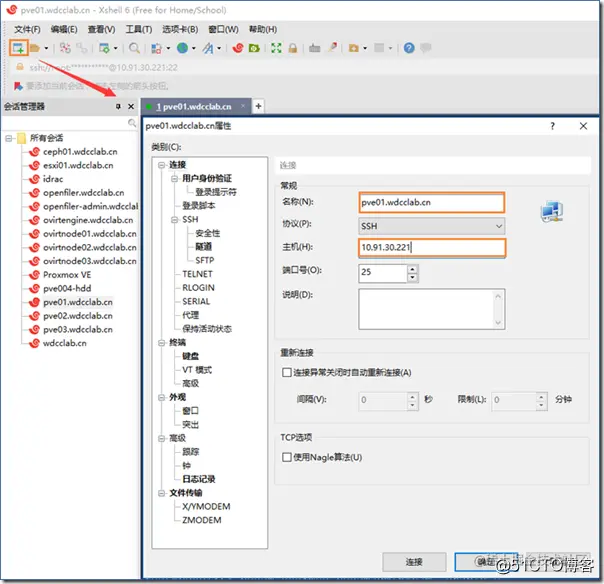The width and height of the screenshot is (604, 584).
Task: Open the 帮助(H) menu
Action: point(263,29)
